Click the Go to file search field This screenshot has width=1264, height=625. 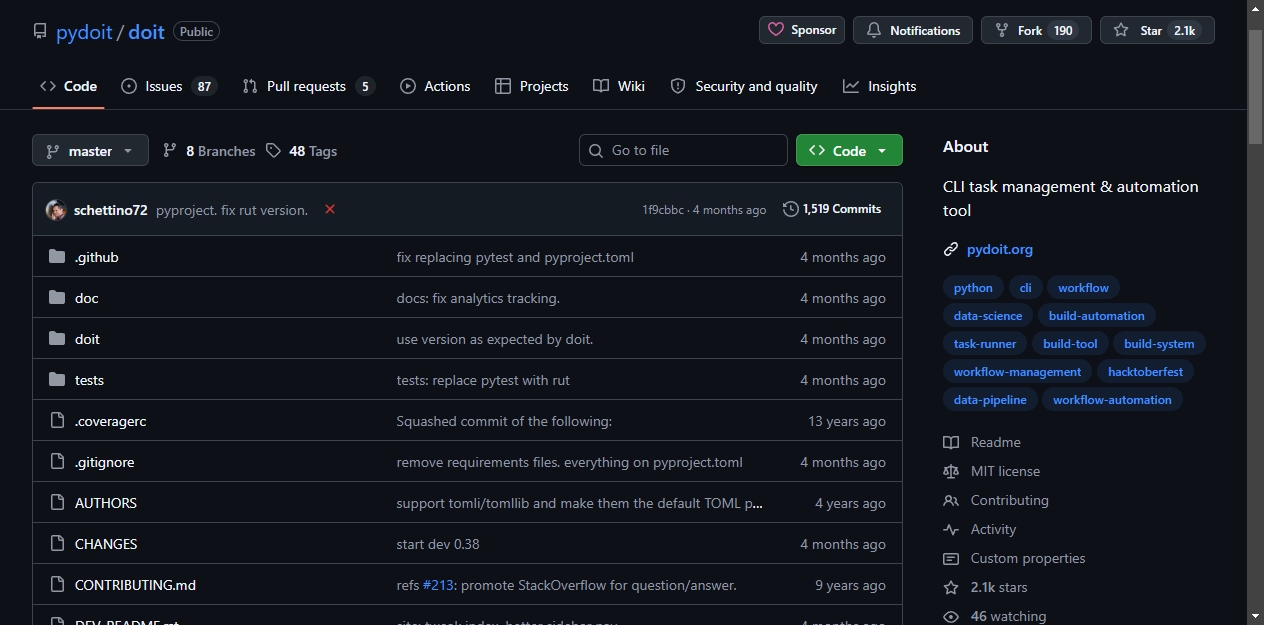[683, 150]
